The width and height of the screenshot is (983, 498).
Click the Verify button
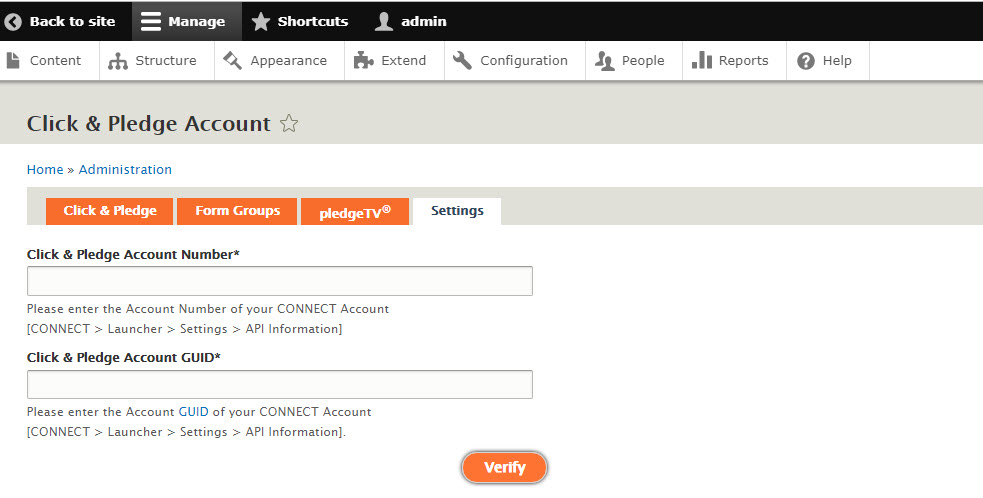click(x=505, y=467)
